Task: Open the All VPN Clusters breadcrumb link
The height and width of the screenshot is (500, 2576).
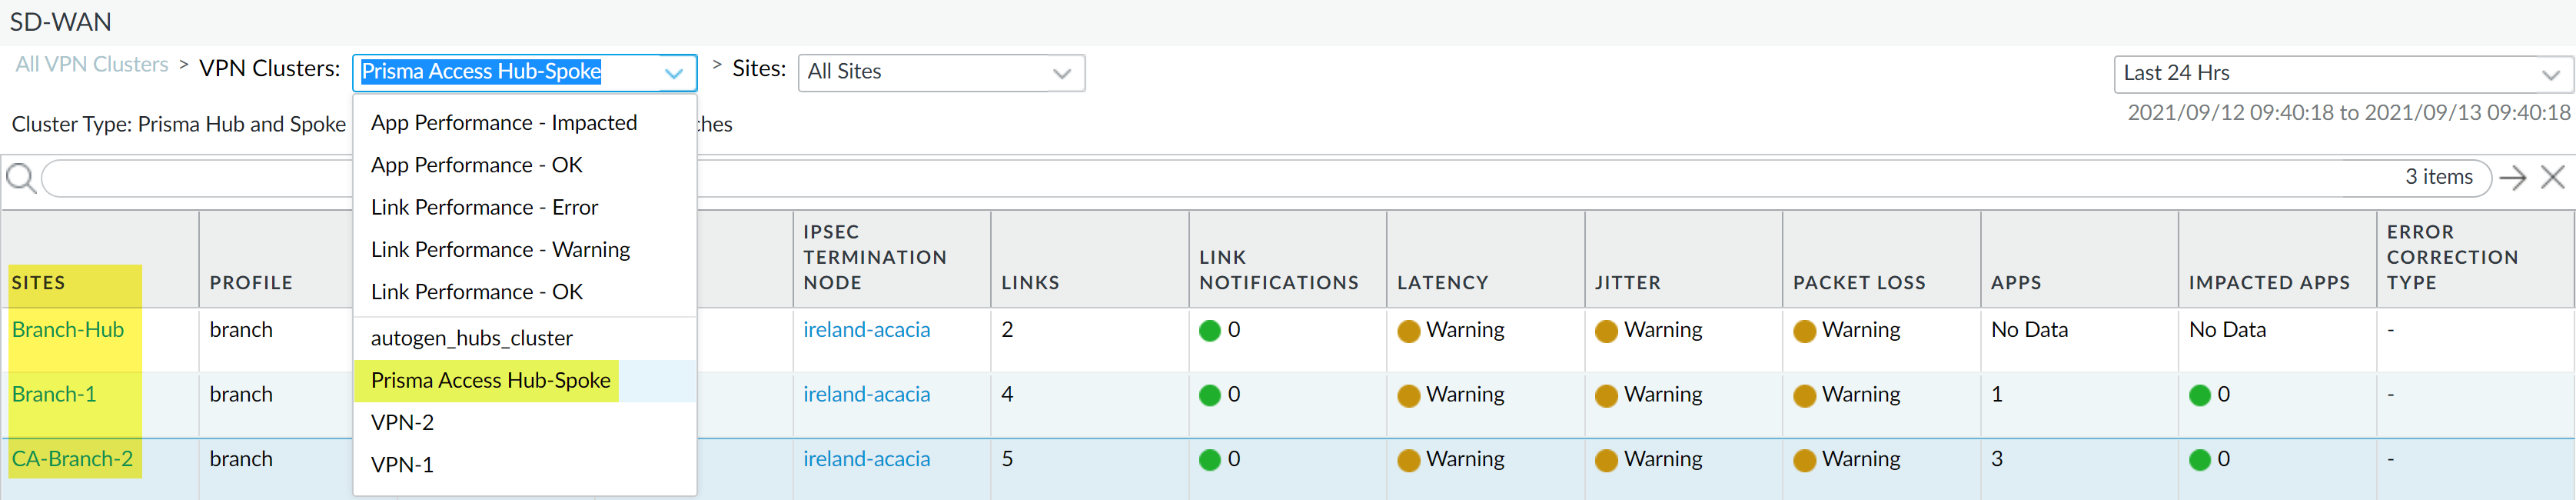Action: tap(92, 65)
